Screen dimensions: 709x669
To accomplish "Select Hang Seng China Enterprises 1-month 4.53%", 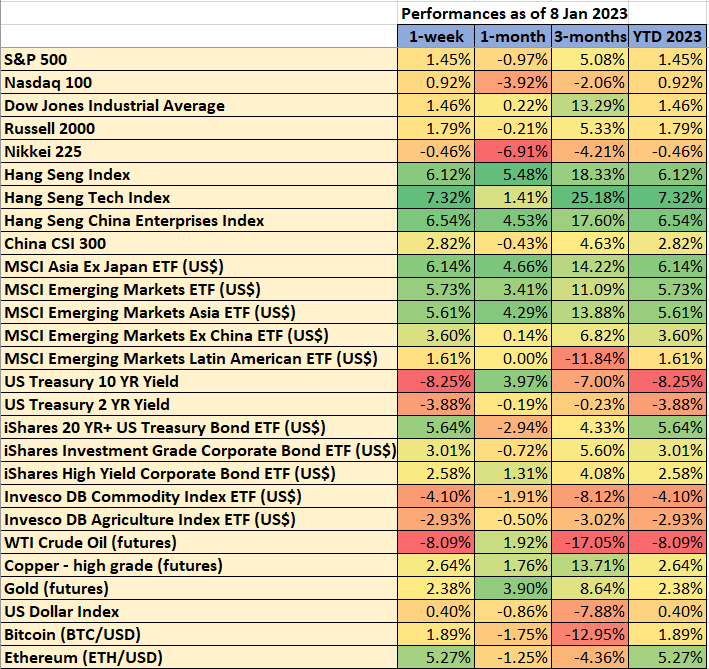I will click(x=513, y=221).
